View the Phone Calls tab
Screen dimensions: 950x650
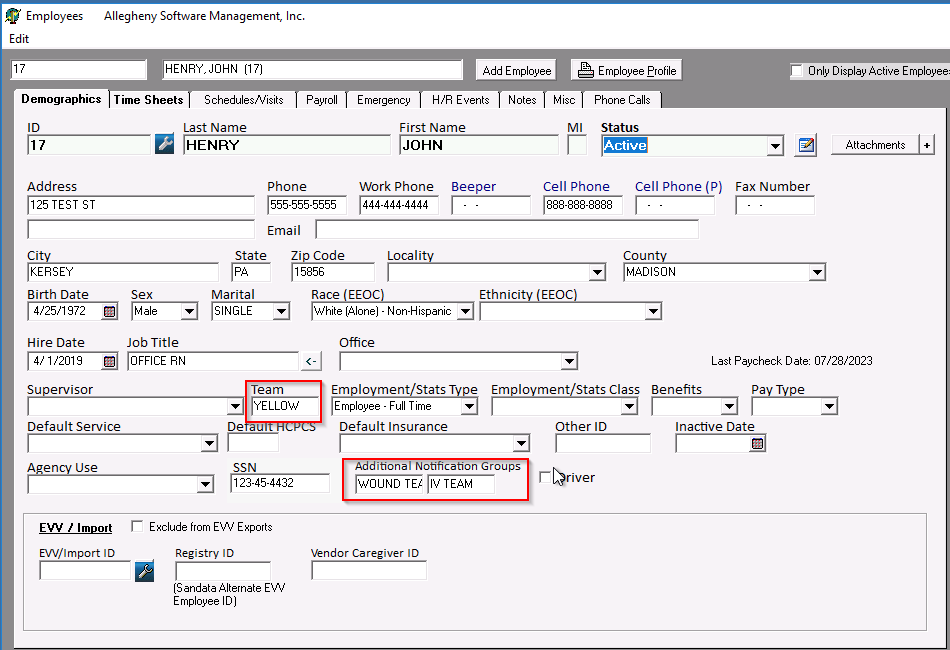(622, 100)
